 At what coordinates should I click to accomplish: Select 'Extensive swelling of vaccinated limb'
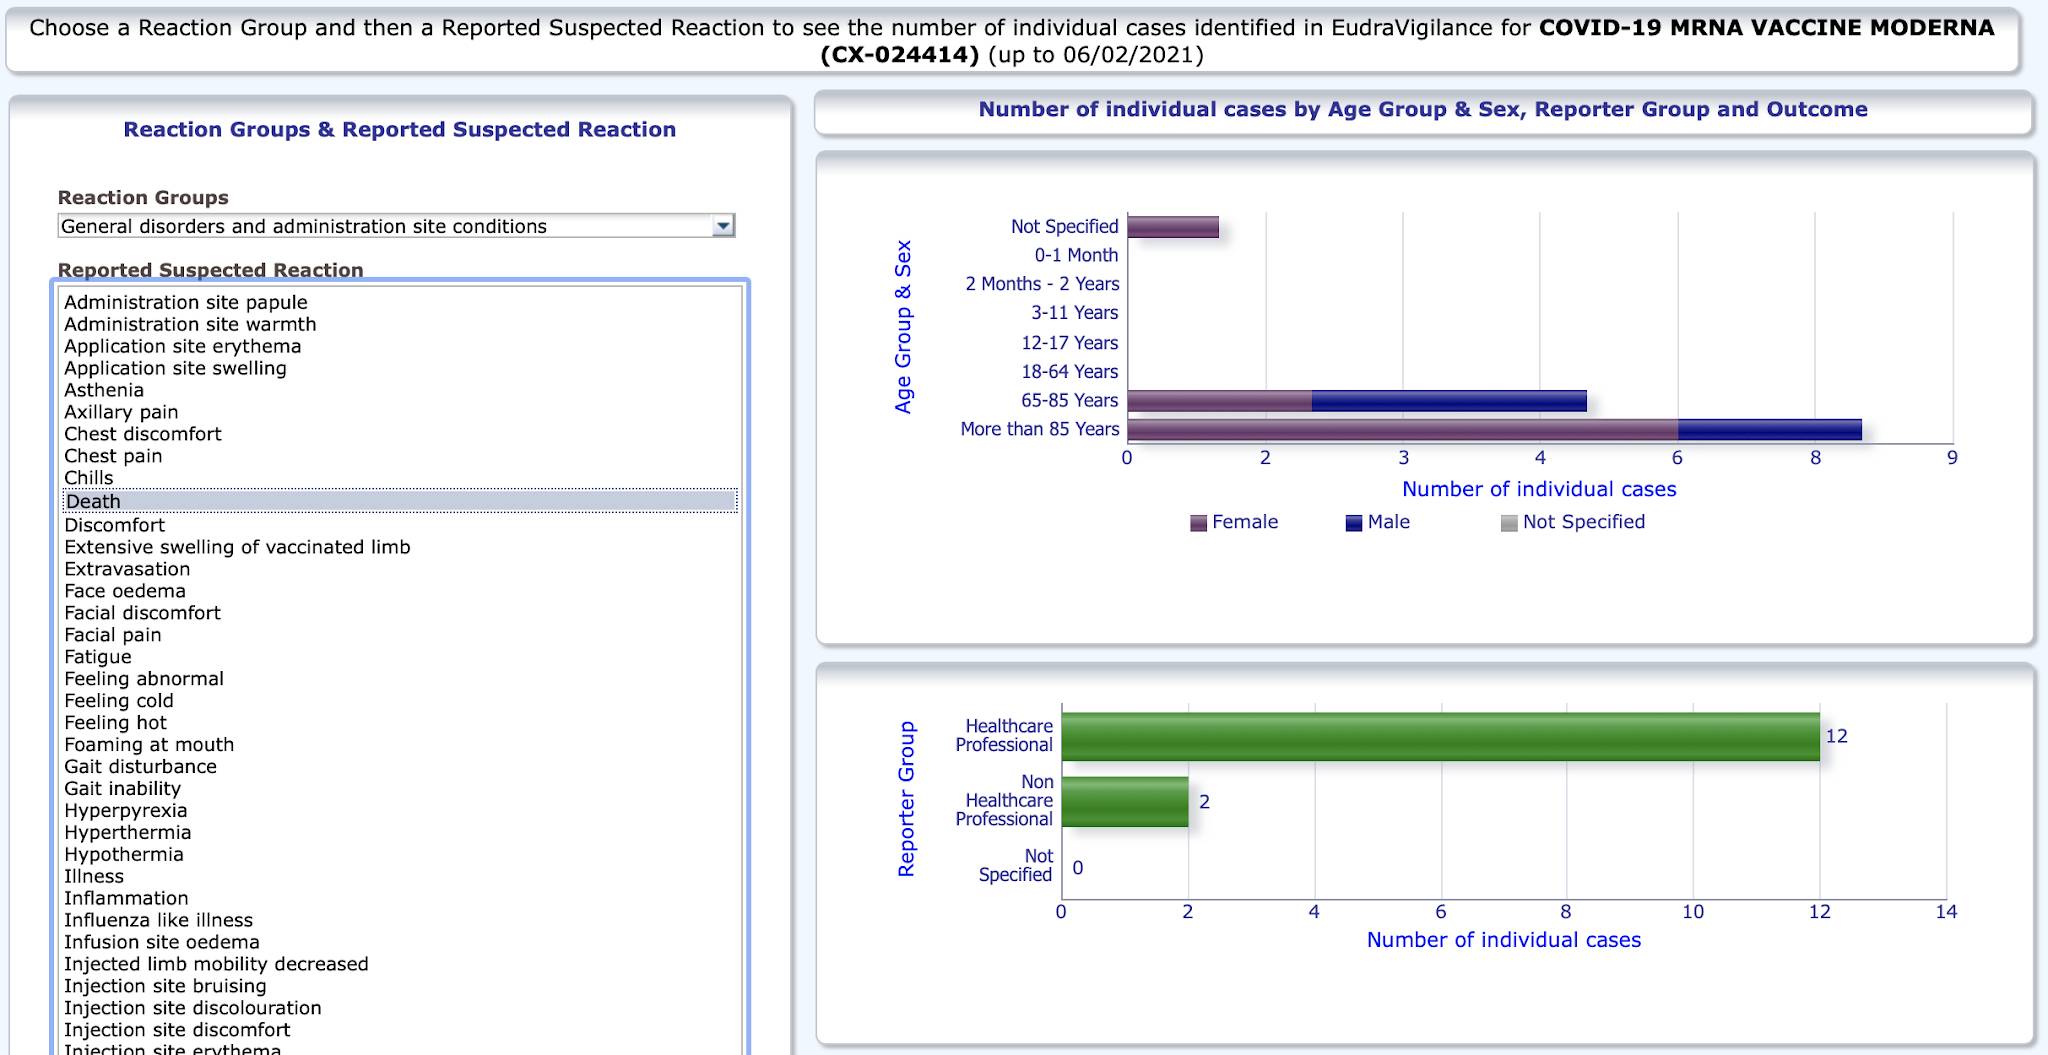click(x=237, y=547)
